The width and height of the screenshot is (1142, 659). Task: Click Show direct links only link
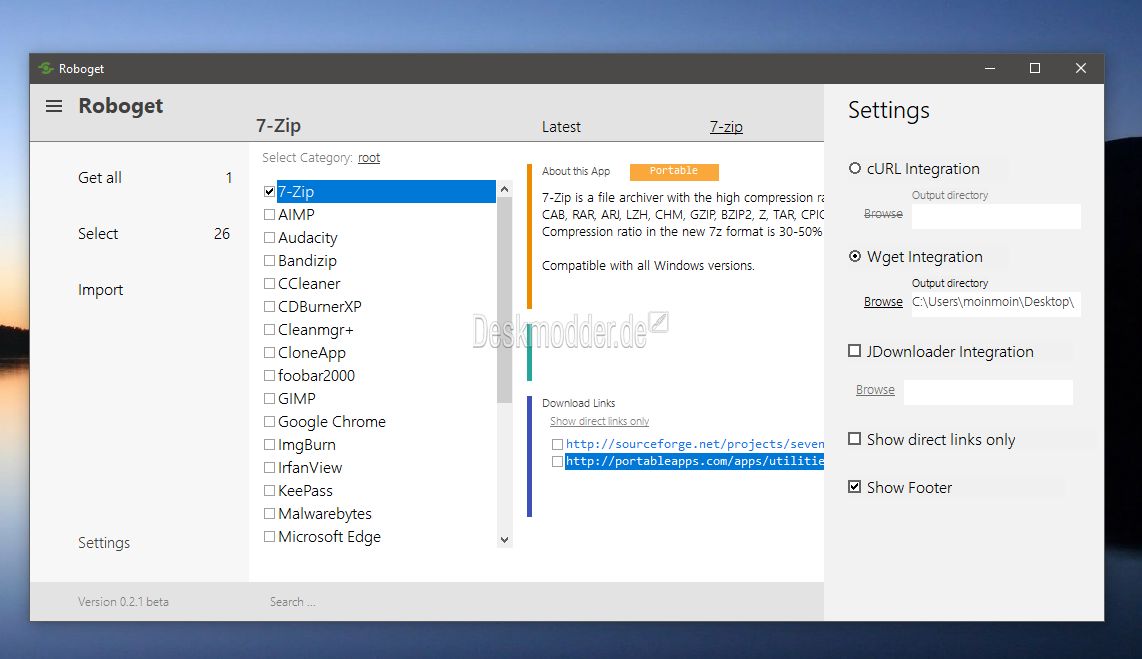pyautogui.click(x=599, y=422)
